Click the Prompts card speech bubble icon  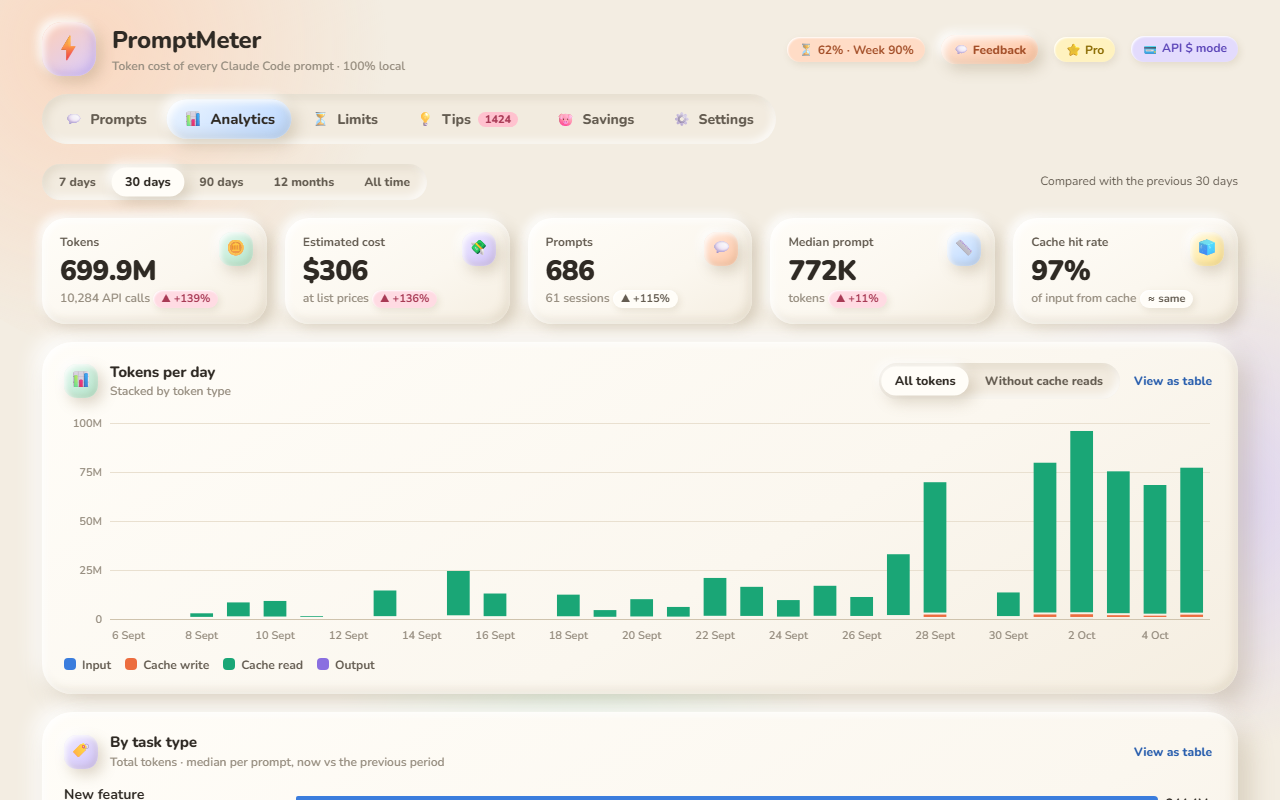(x=722, y=248)
